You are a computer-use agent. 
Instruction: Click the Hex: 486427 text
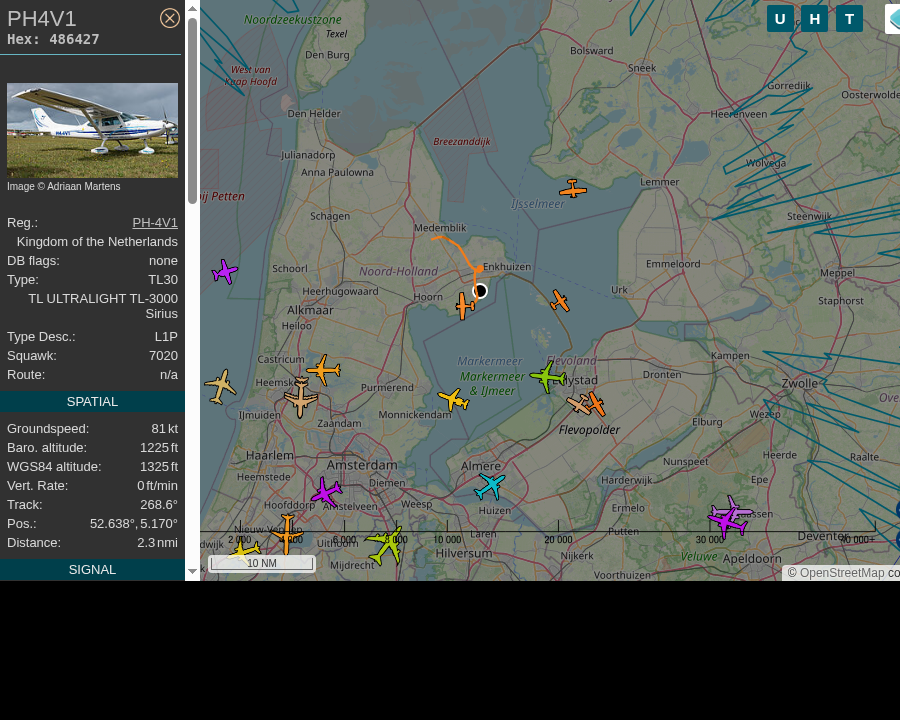coord(53,39)
